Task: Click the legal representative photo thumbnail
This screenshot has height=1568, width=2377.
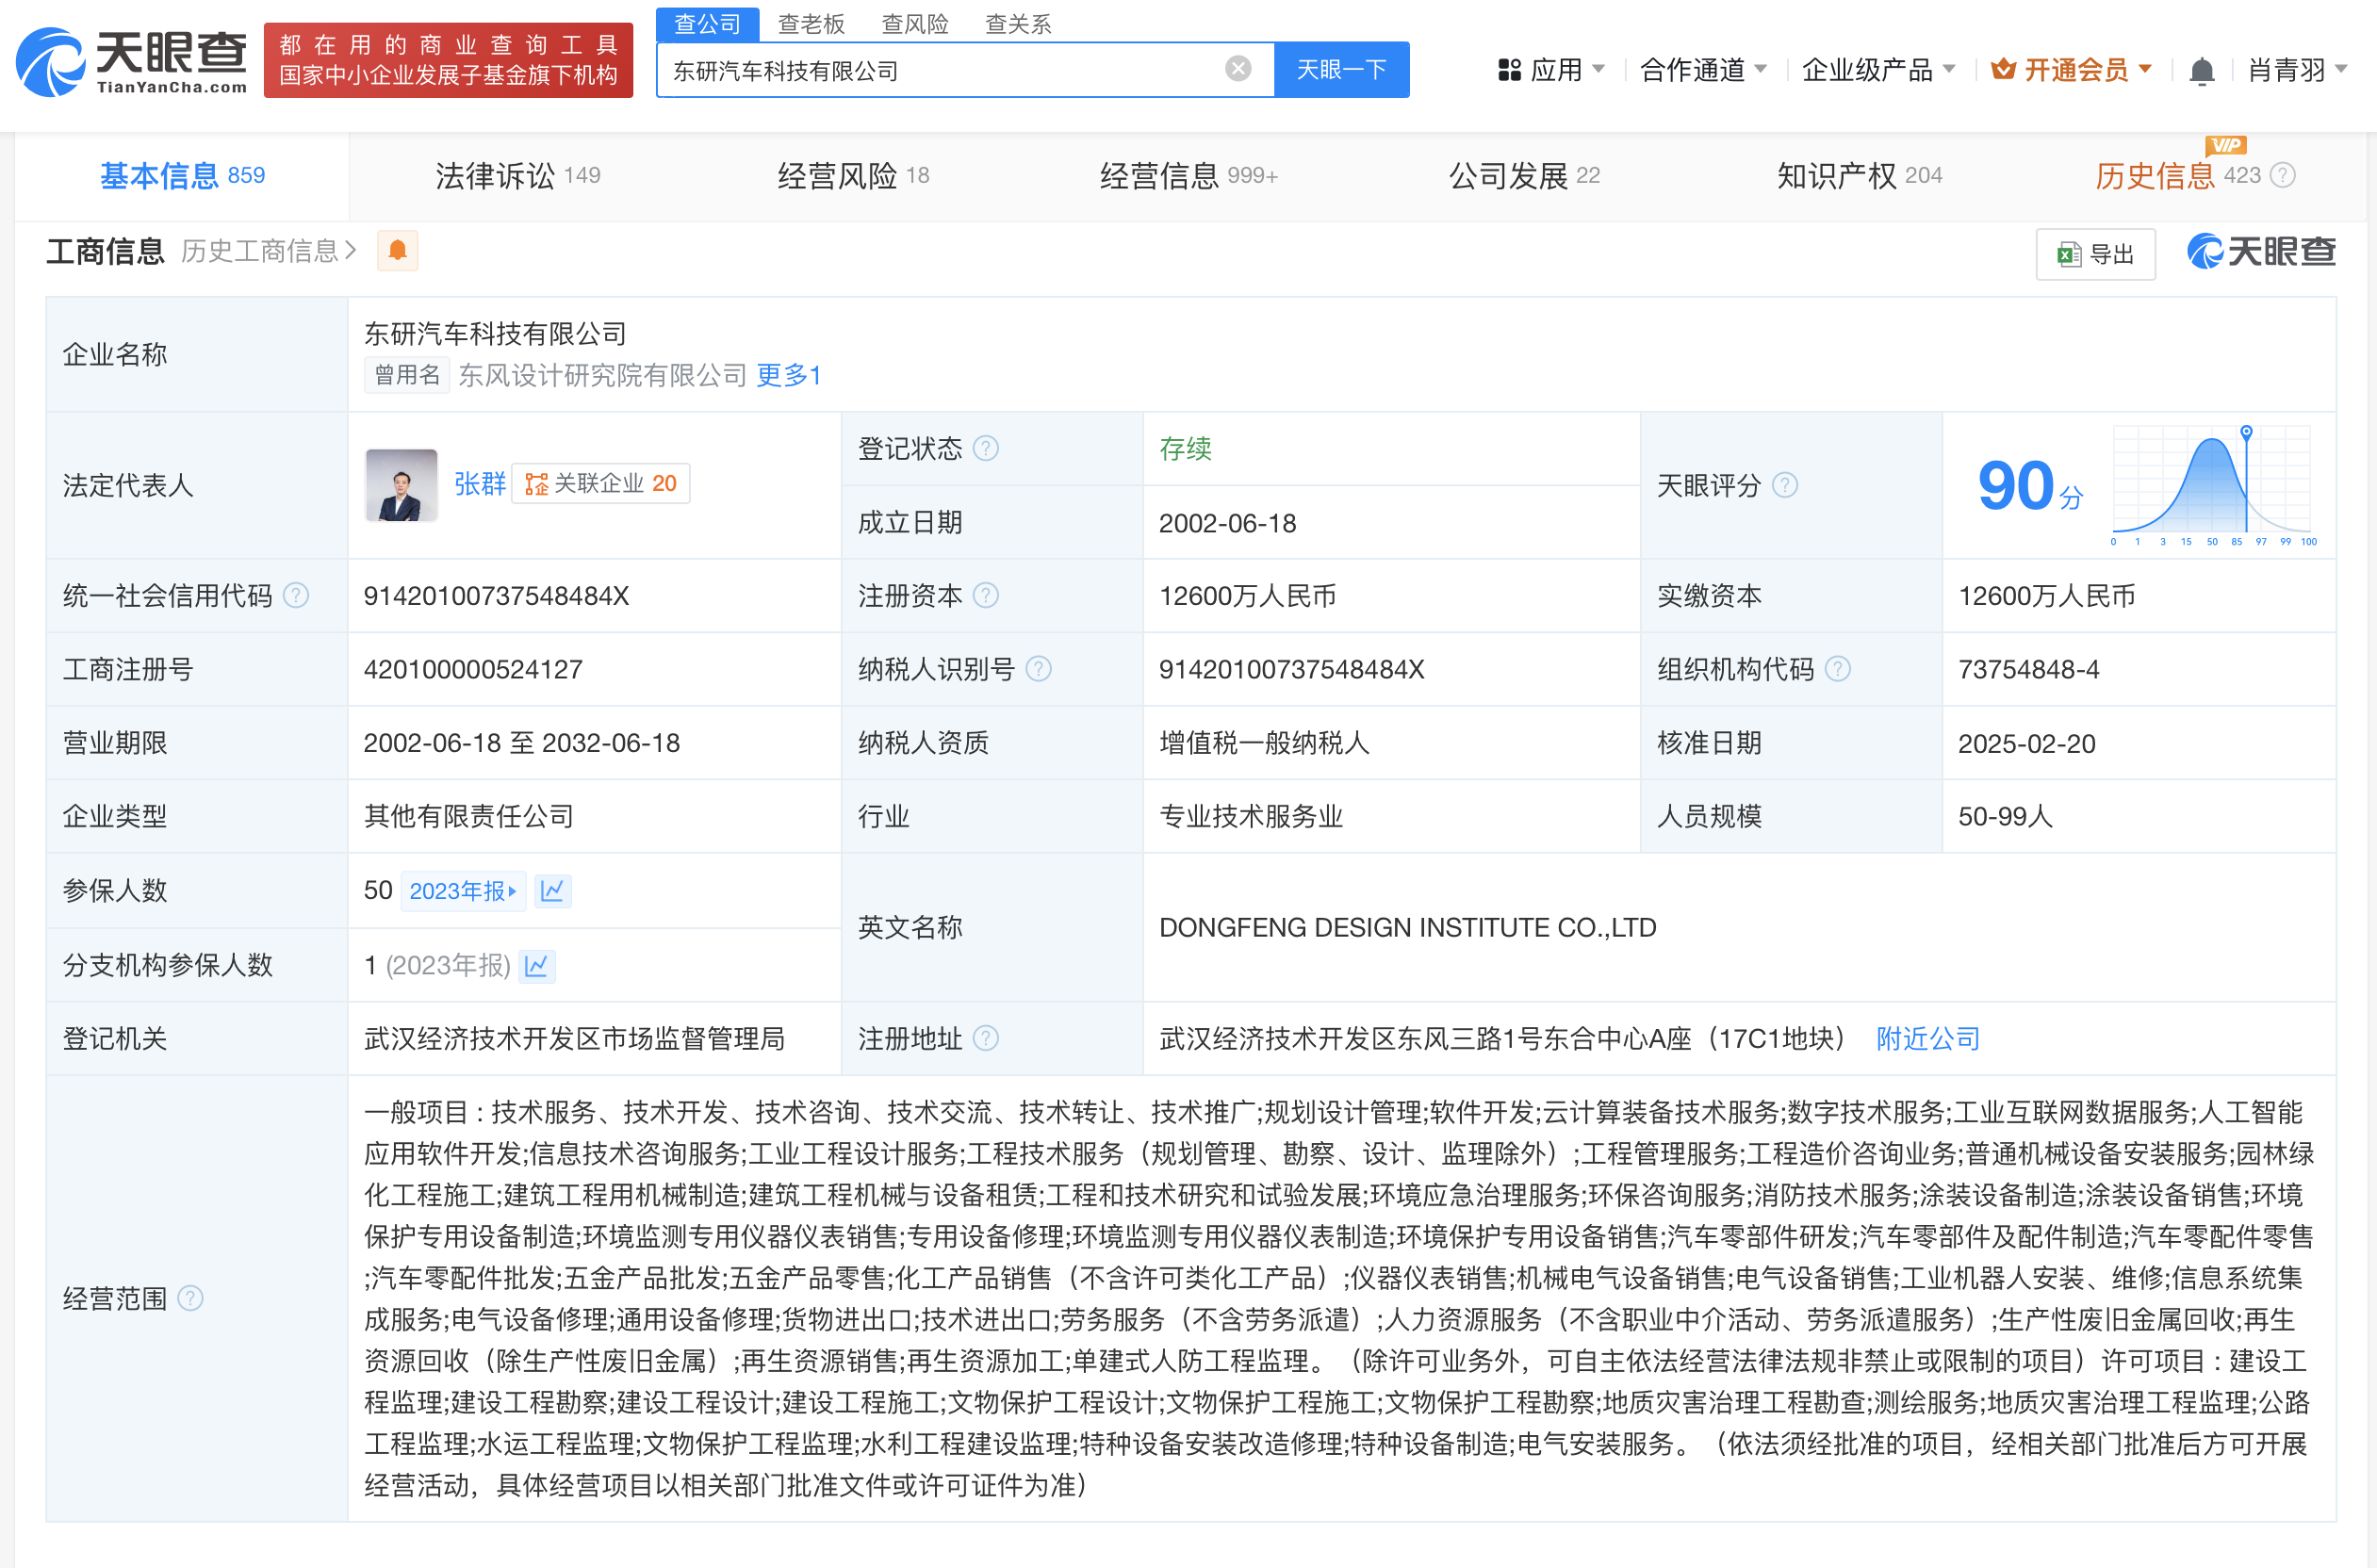Action: pyautogui.click(x=401, y=485)
